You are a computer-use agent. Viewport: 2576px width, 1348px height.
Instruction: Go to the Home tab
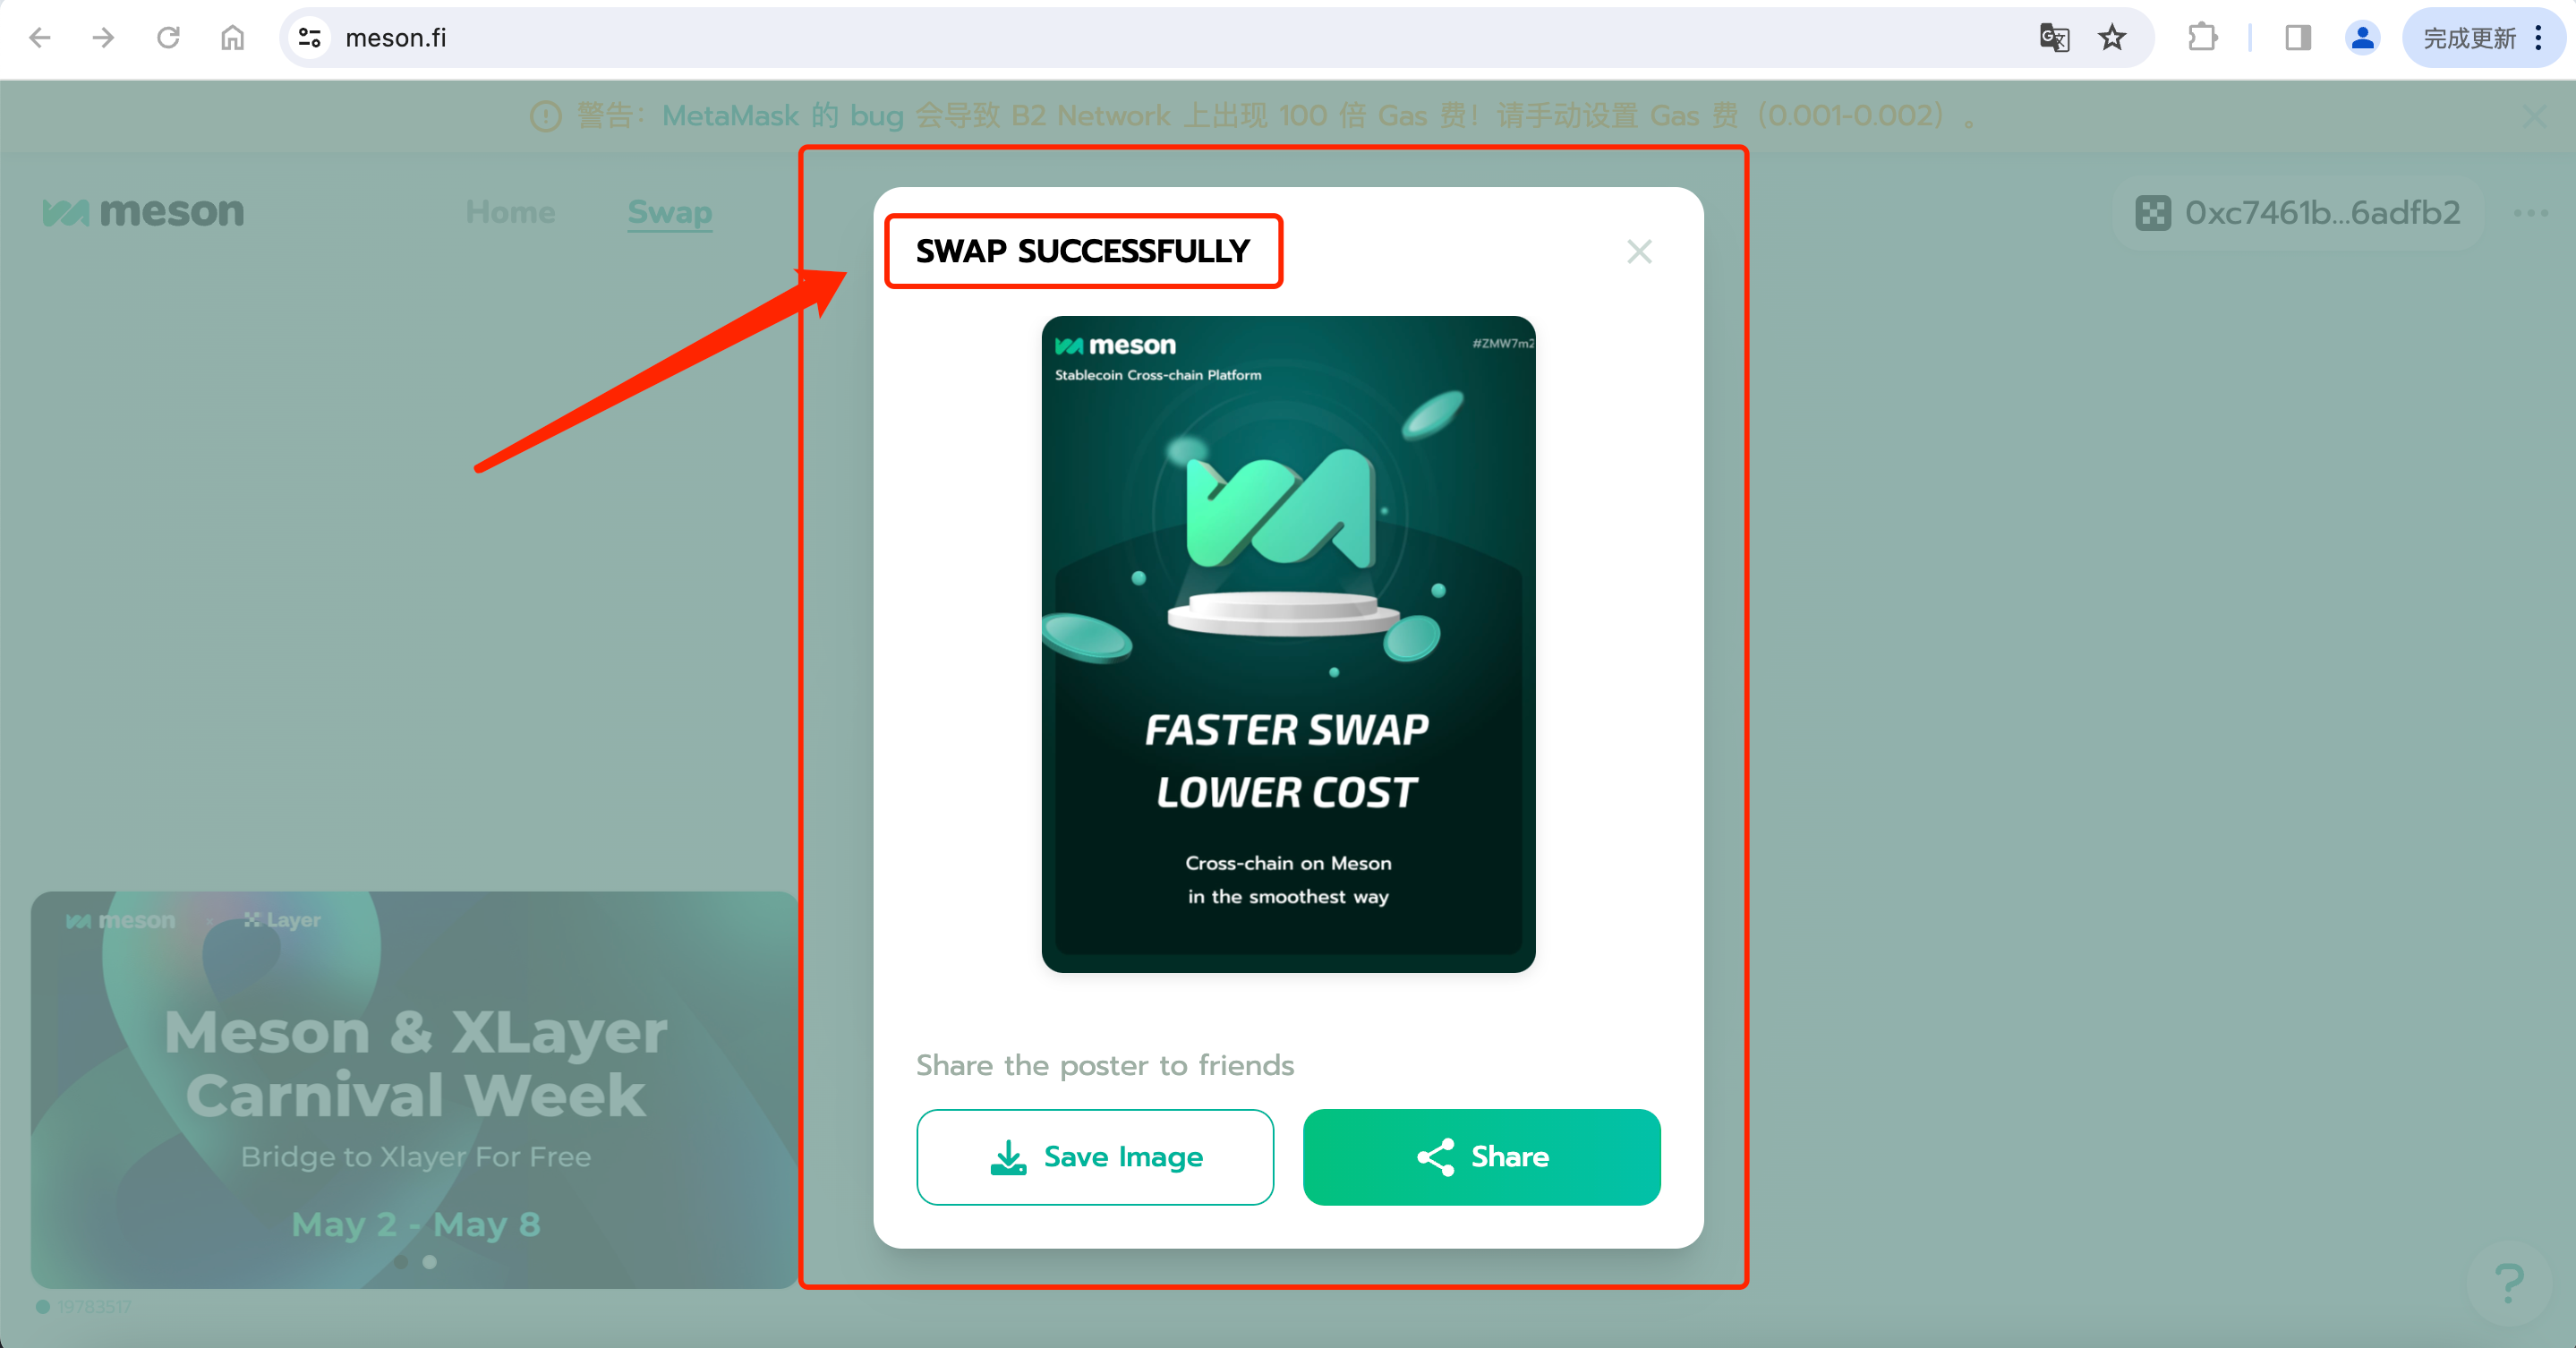(x=510, y=212)
